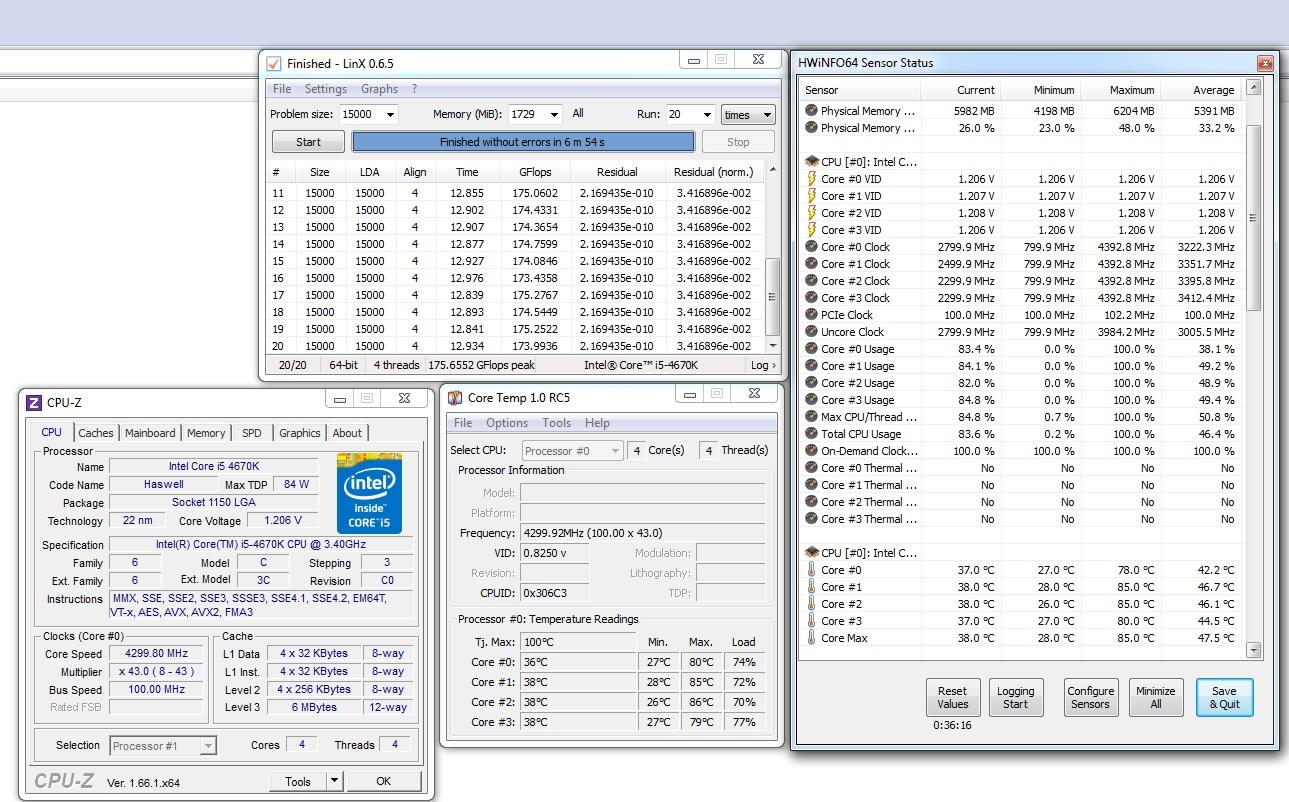Switch to the Mainboard tab in CPU-Z
This screenshot has height=802, width=1289.
pyautogui.click(x=150, y=433)
